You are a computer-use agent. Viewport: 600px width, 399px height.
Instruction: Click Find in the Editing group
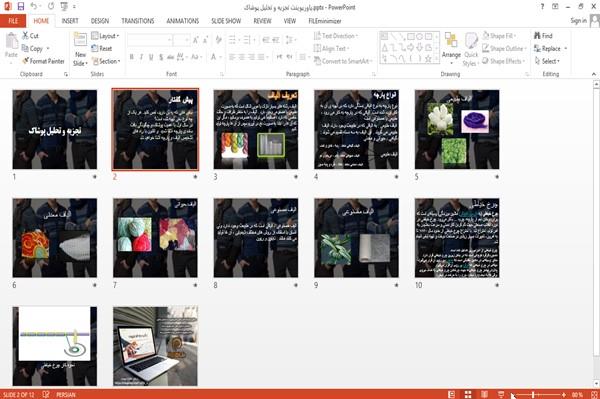tap(543, 36)
